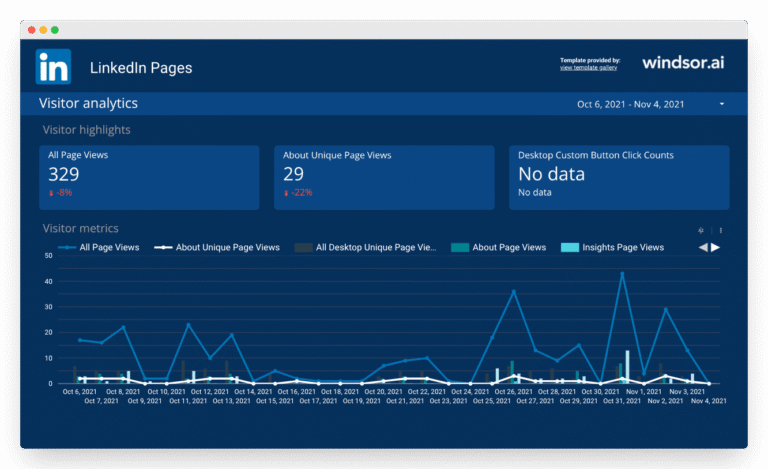Open the date range dropdown arrow
Viewport: 768px width, 469px height.
(x=722, y=104)
